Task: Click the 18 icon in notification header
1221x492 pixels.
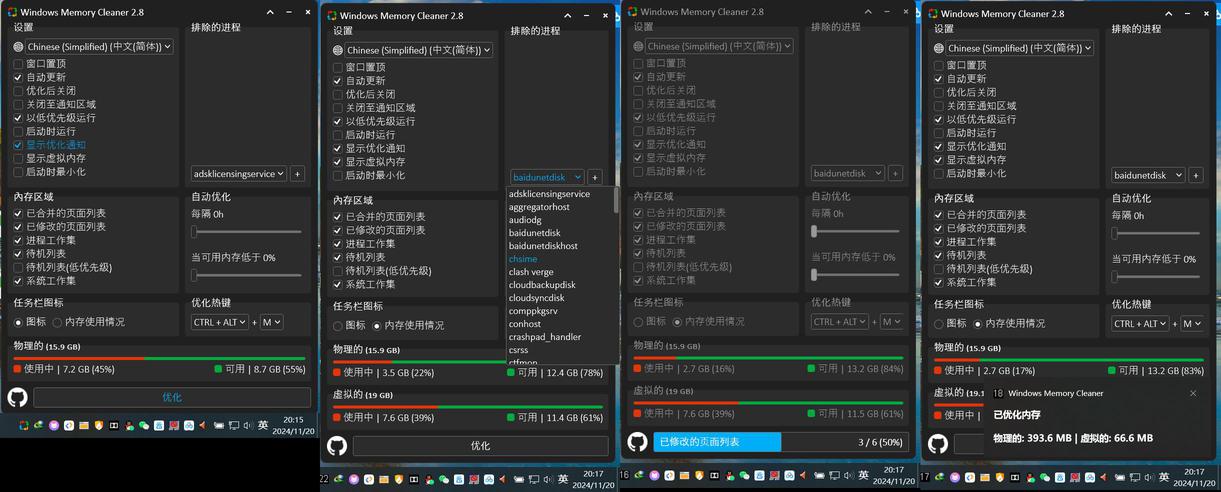Action: pyautogui.click(x=999, y=393)
